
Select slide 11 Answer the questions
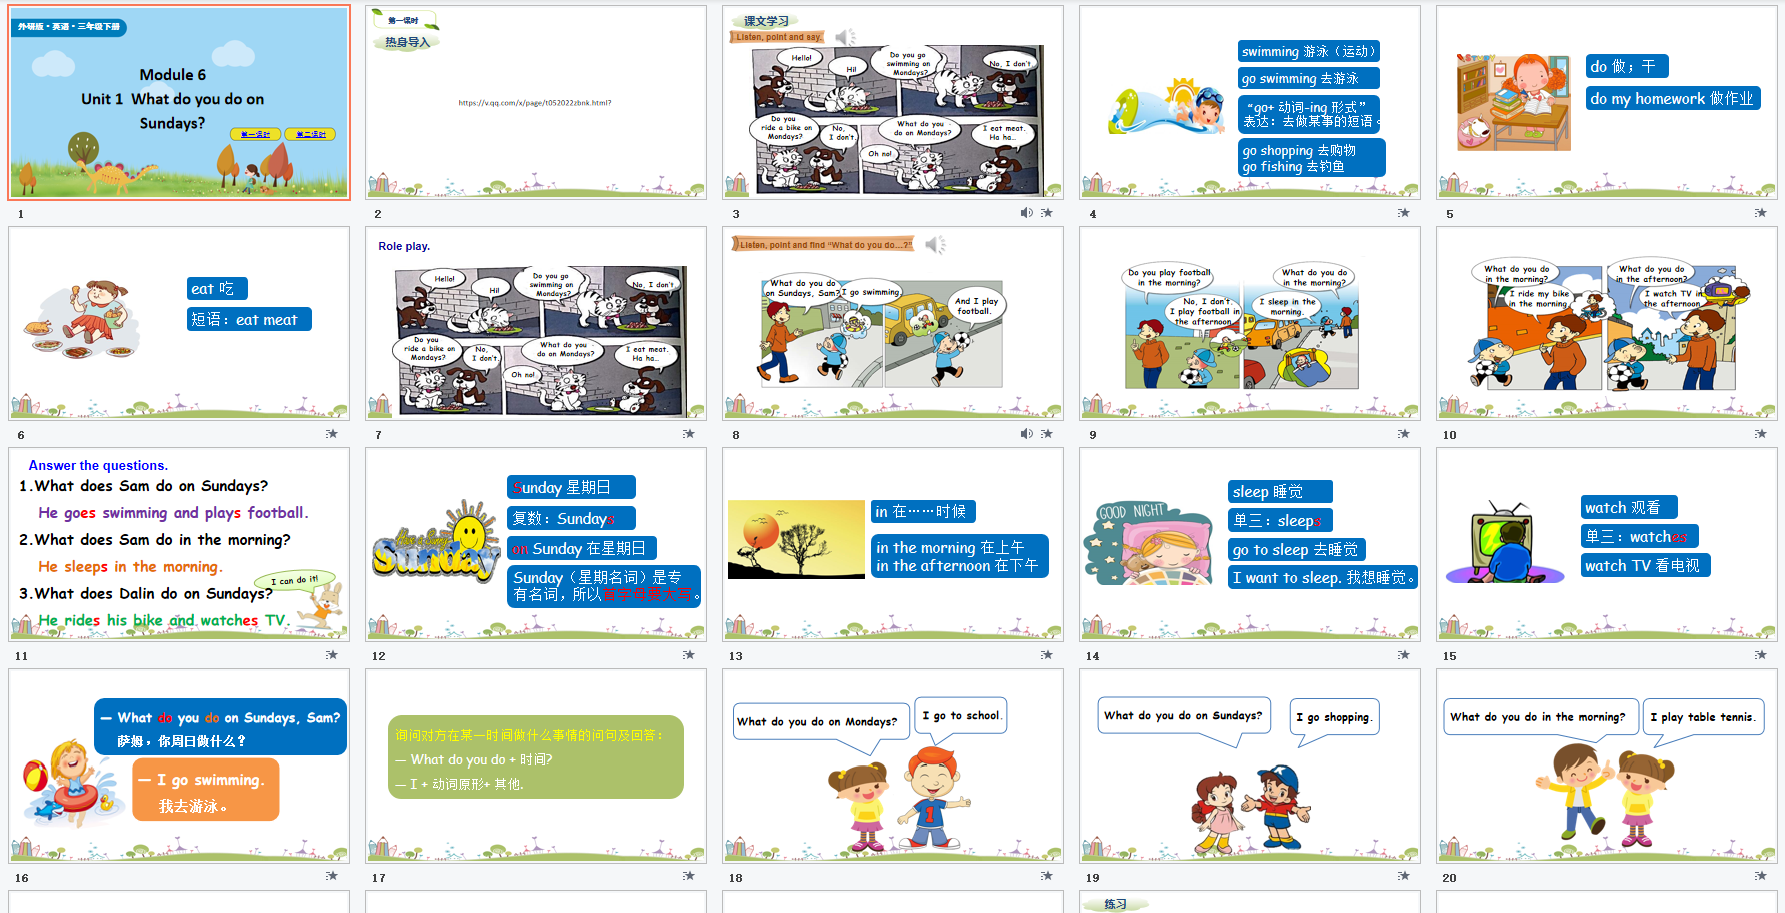[x=180, y=545]
